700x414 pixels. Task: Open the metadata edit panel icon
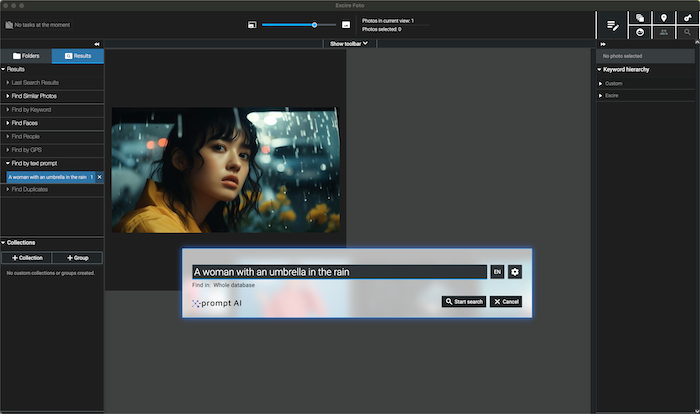point(613,24)
